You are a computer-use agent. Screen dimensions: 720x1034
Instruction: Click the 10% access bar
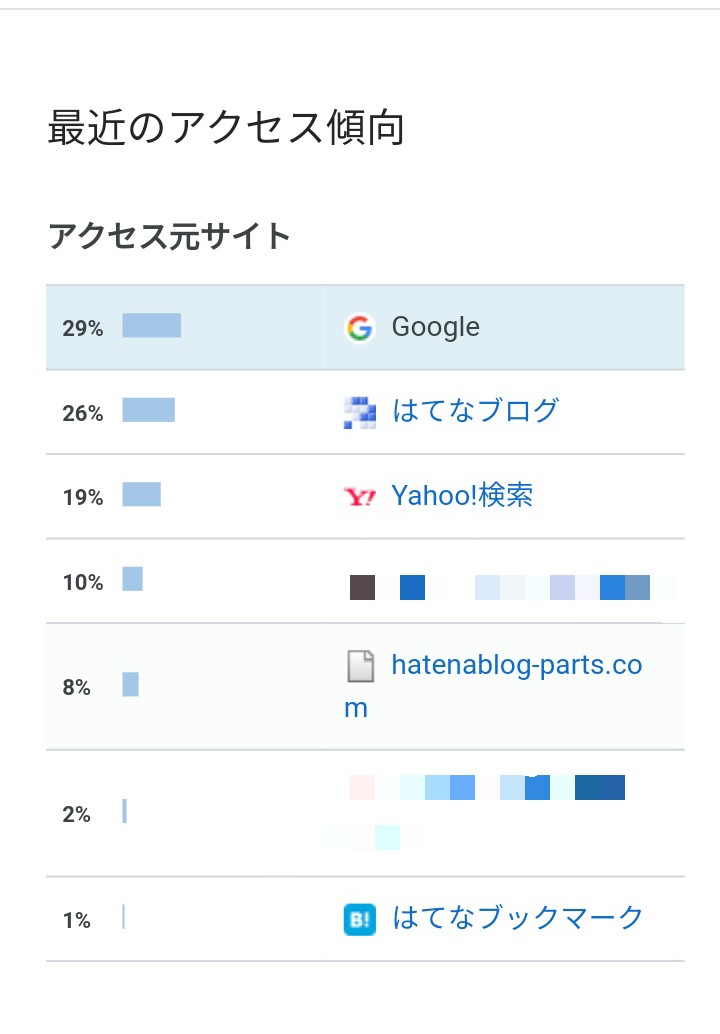click(x=133, y=579)
